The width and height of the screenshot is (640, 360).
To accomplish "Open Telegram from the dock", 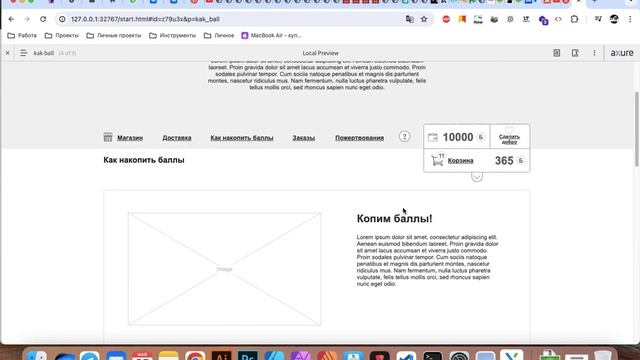I will (89, 356).
